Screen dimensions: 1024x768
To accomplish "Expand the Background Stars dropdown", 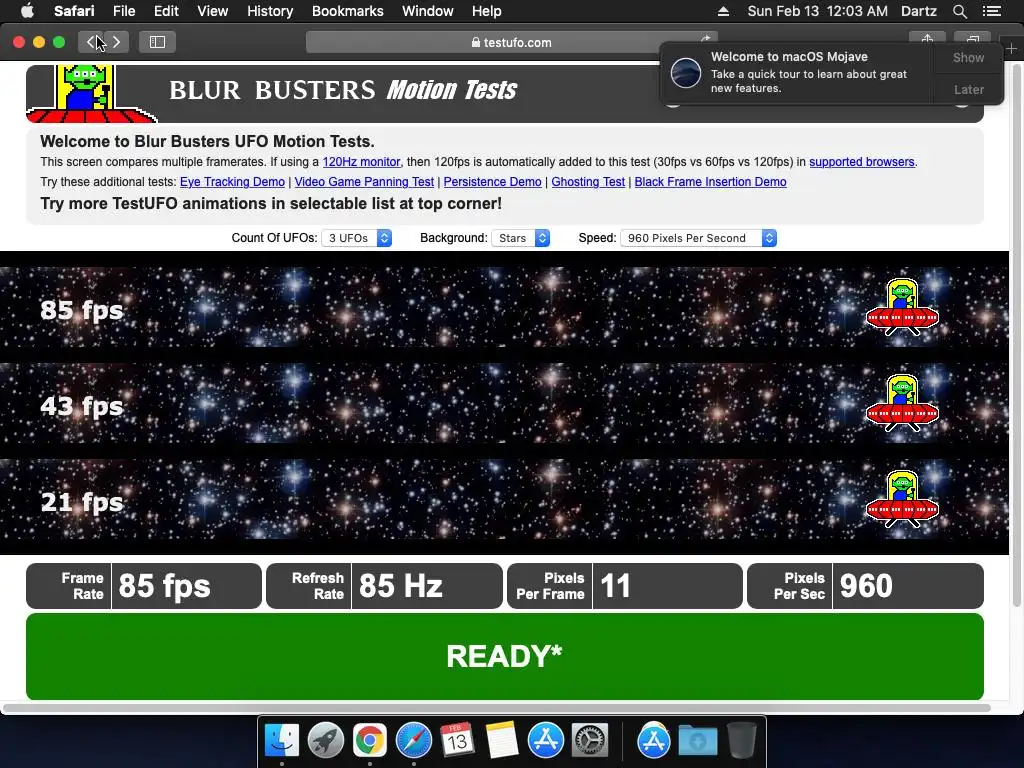I will [520, 238].
